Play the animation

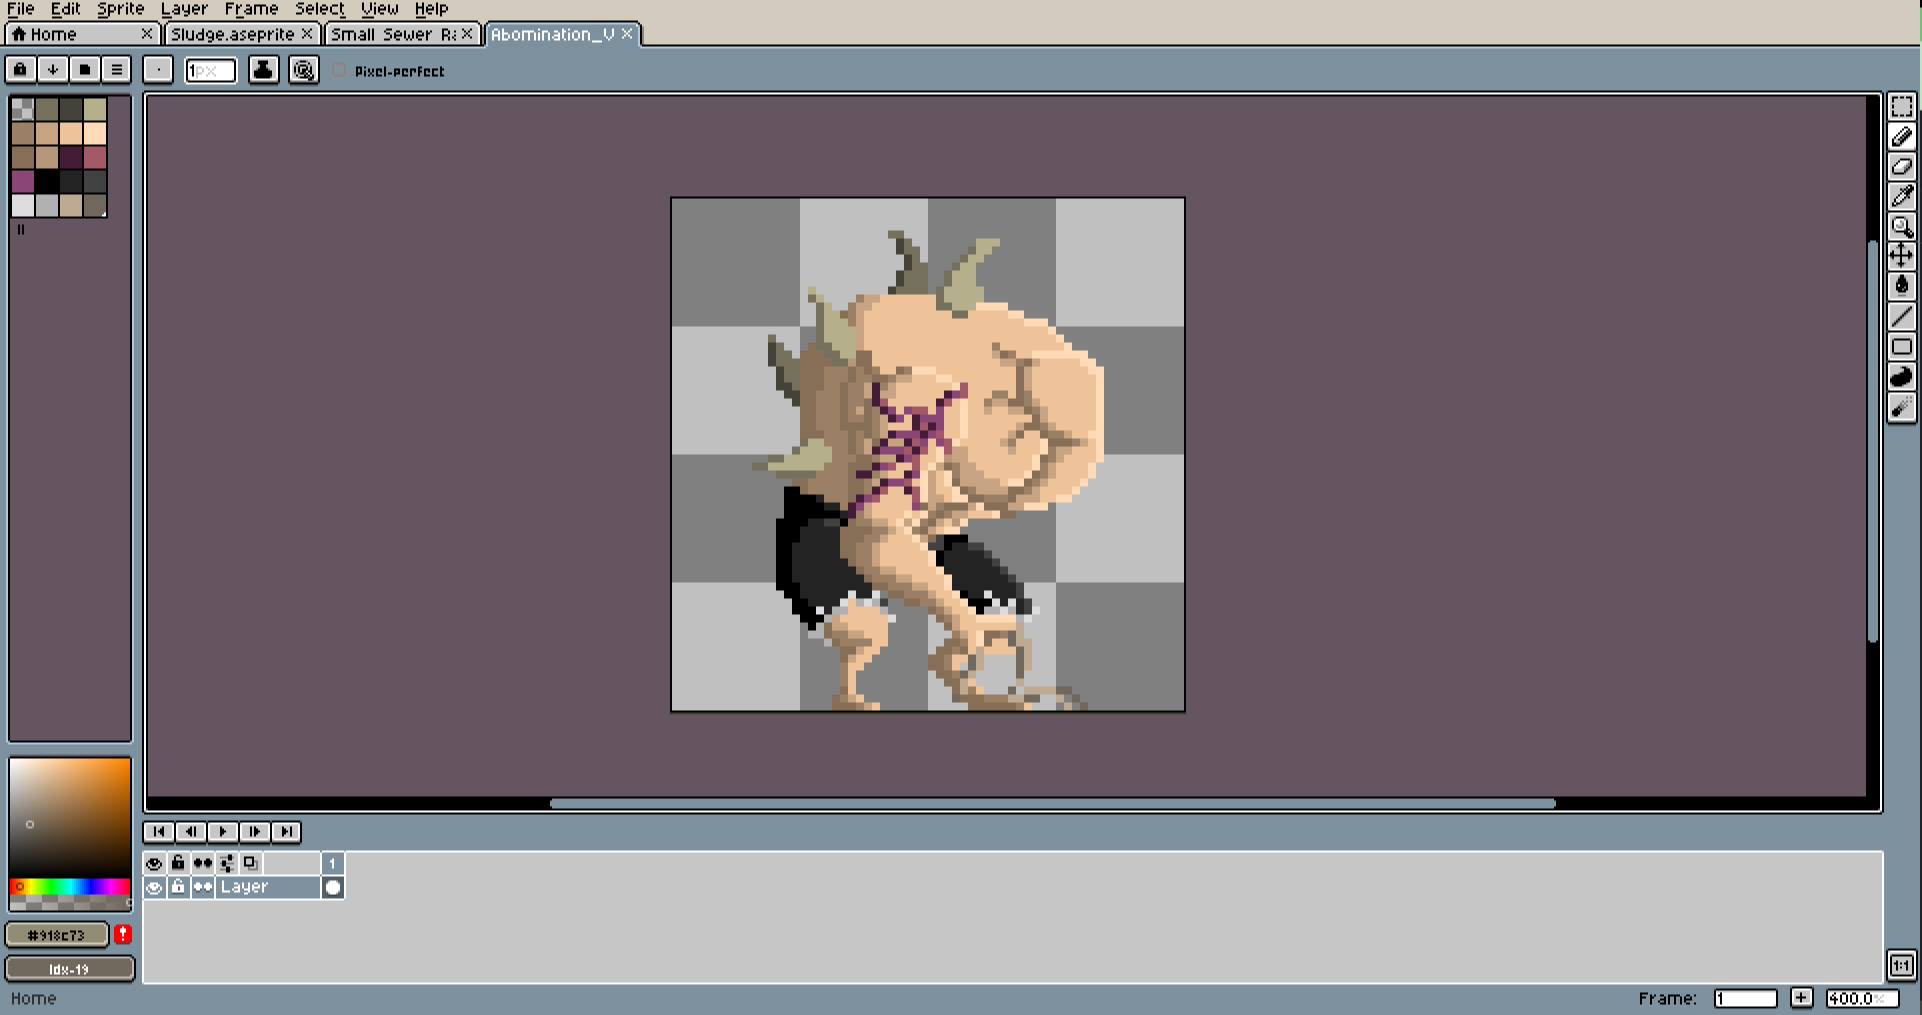(x=222, y=831)
